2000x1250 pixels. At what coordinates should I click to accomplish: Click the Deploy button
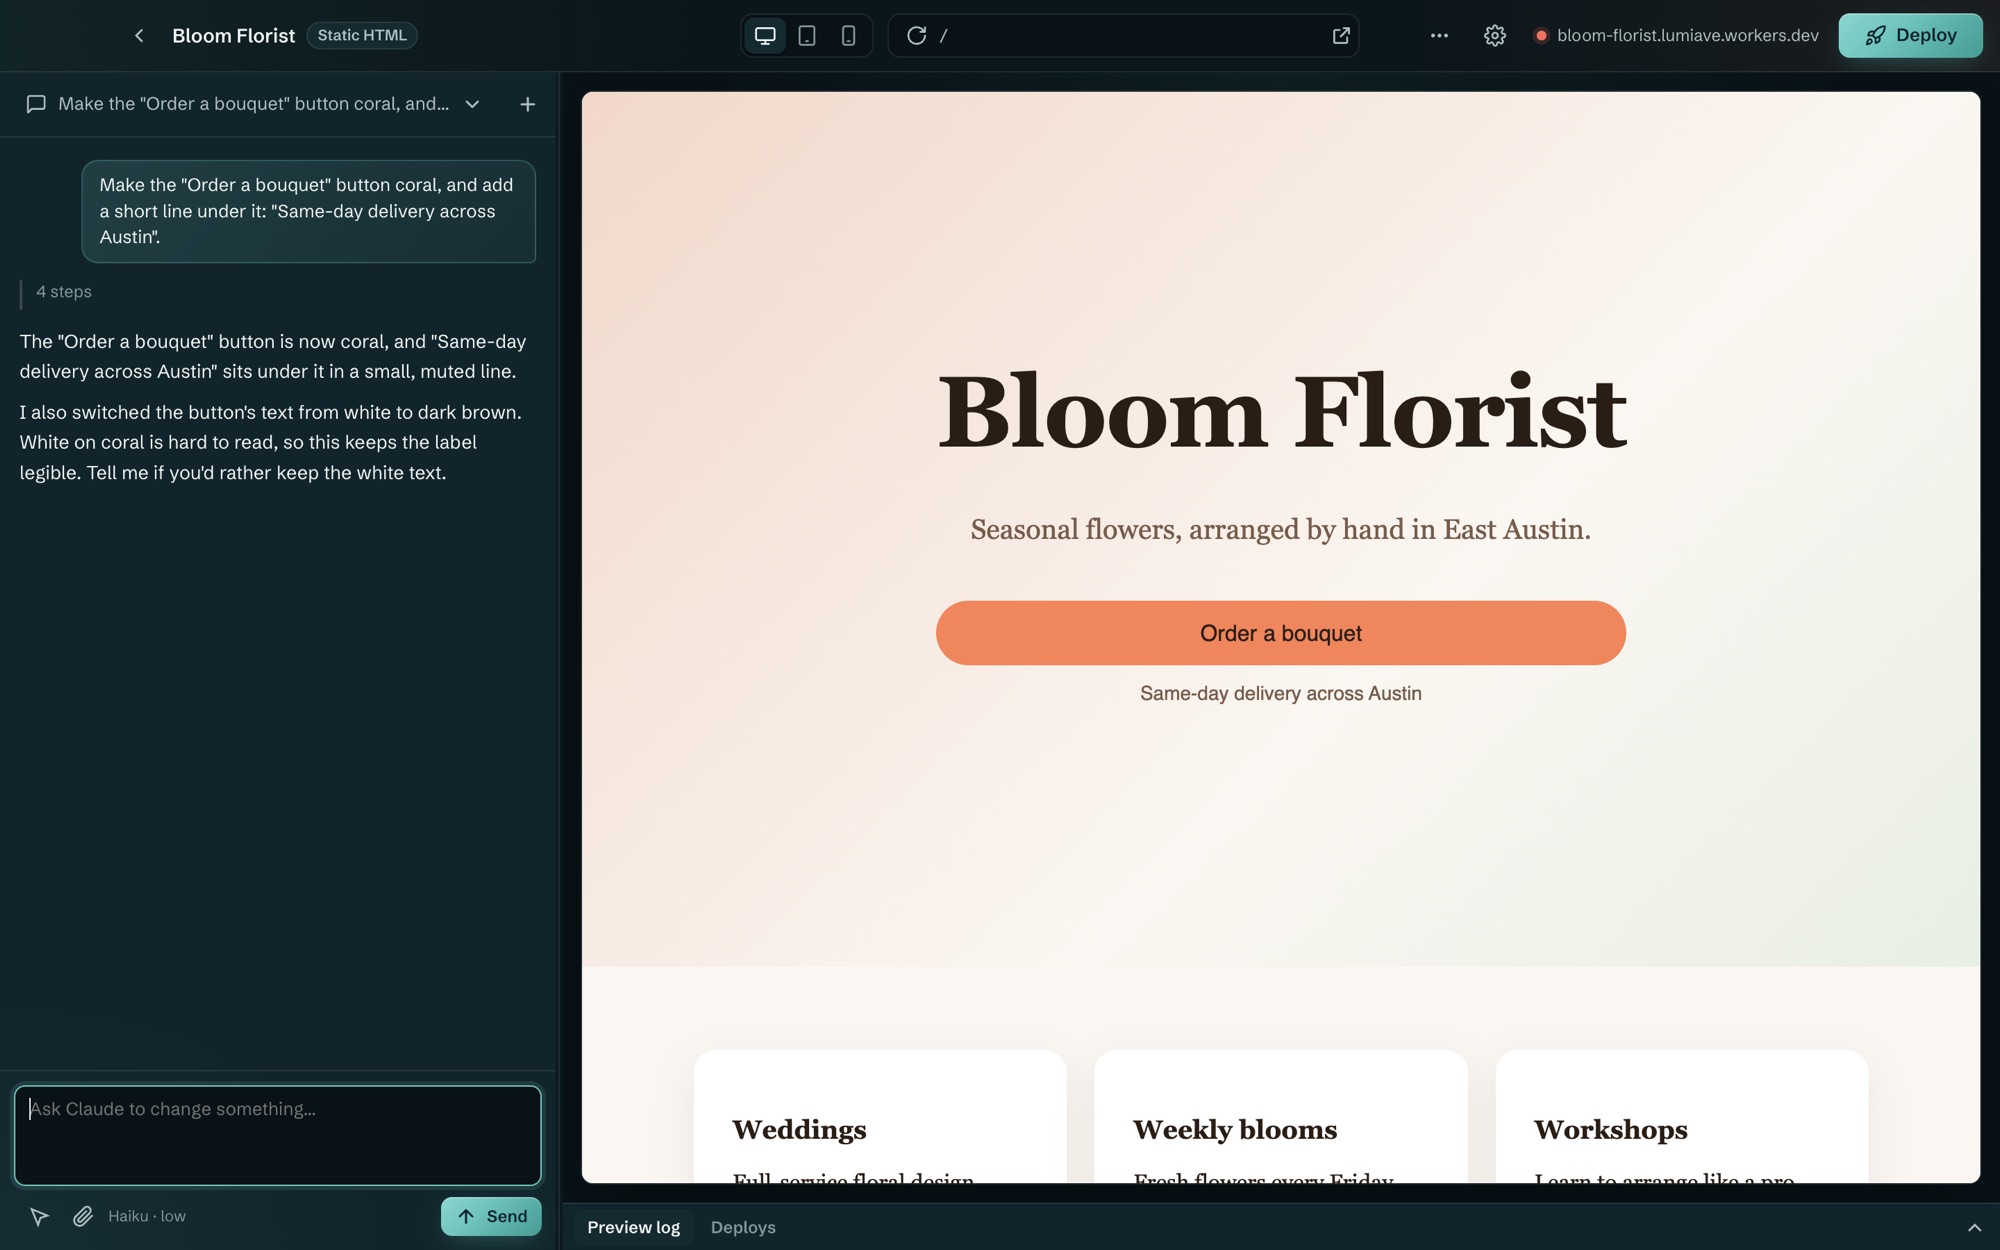click(x=1910, y=35)
